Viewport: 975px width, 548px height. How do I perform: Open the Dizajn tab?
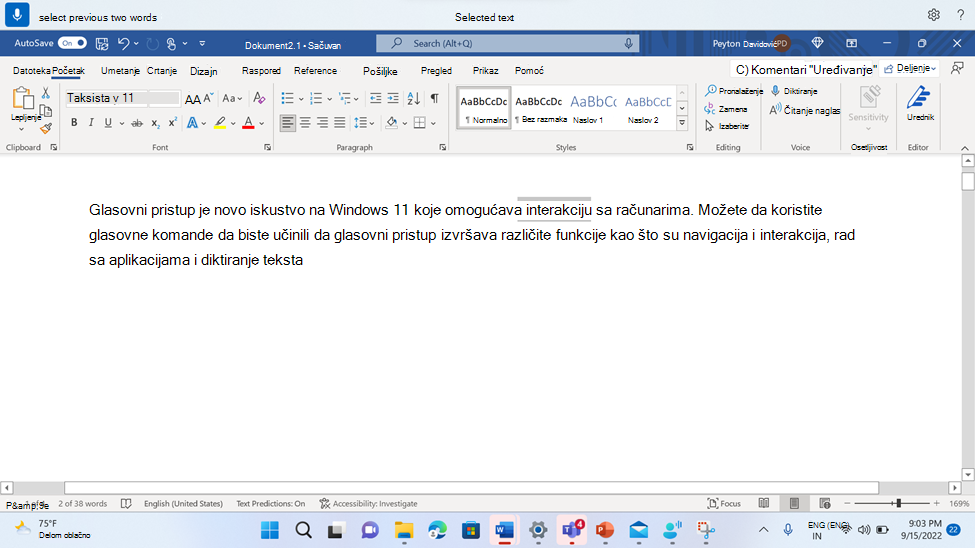click(x=203, y=72)
